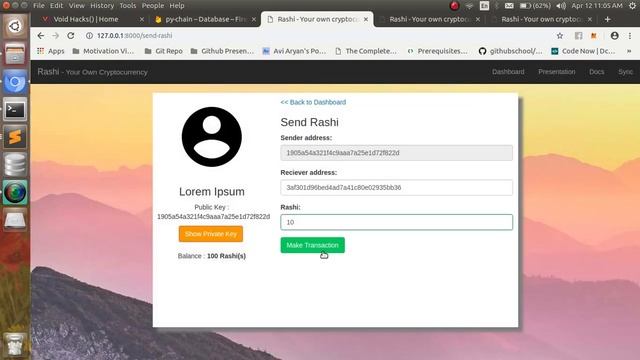The height and width of the screenshot is (360, 640).
Task: Open the volume indicator
Action: (561, 6)
